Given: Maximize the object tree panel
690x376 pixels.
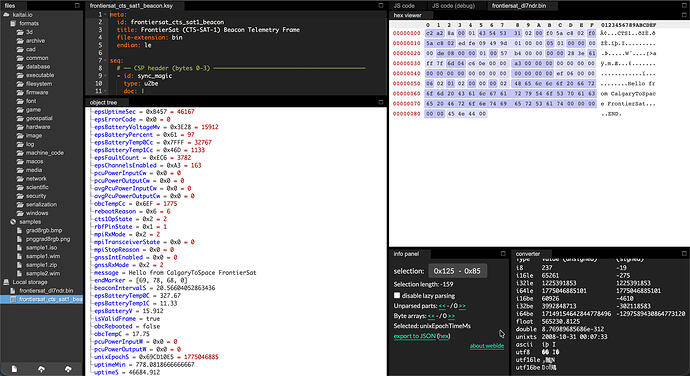Looking at the screenshot, I should point(381,102).
